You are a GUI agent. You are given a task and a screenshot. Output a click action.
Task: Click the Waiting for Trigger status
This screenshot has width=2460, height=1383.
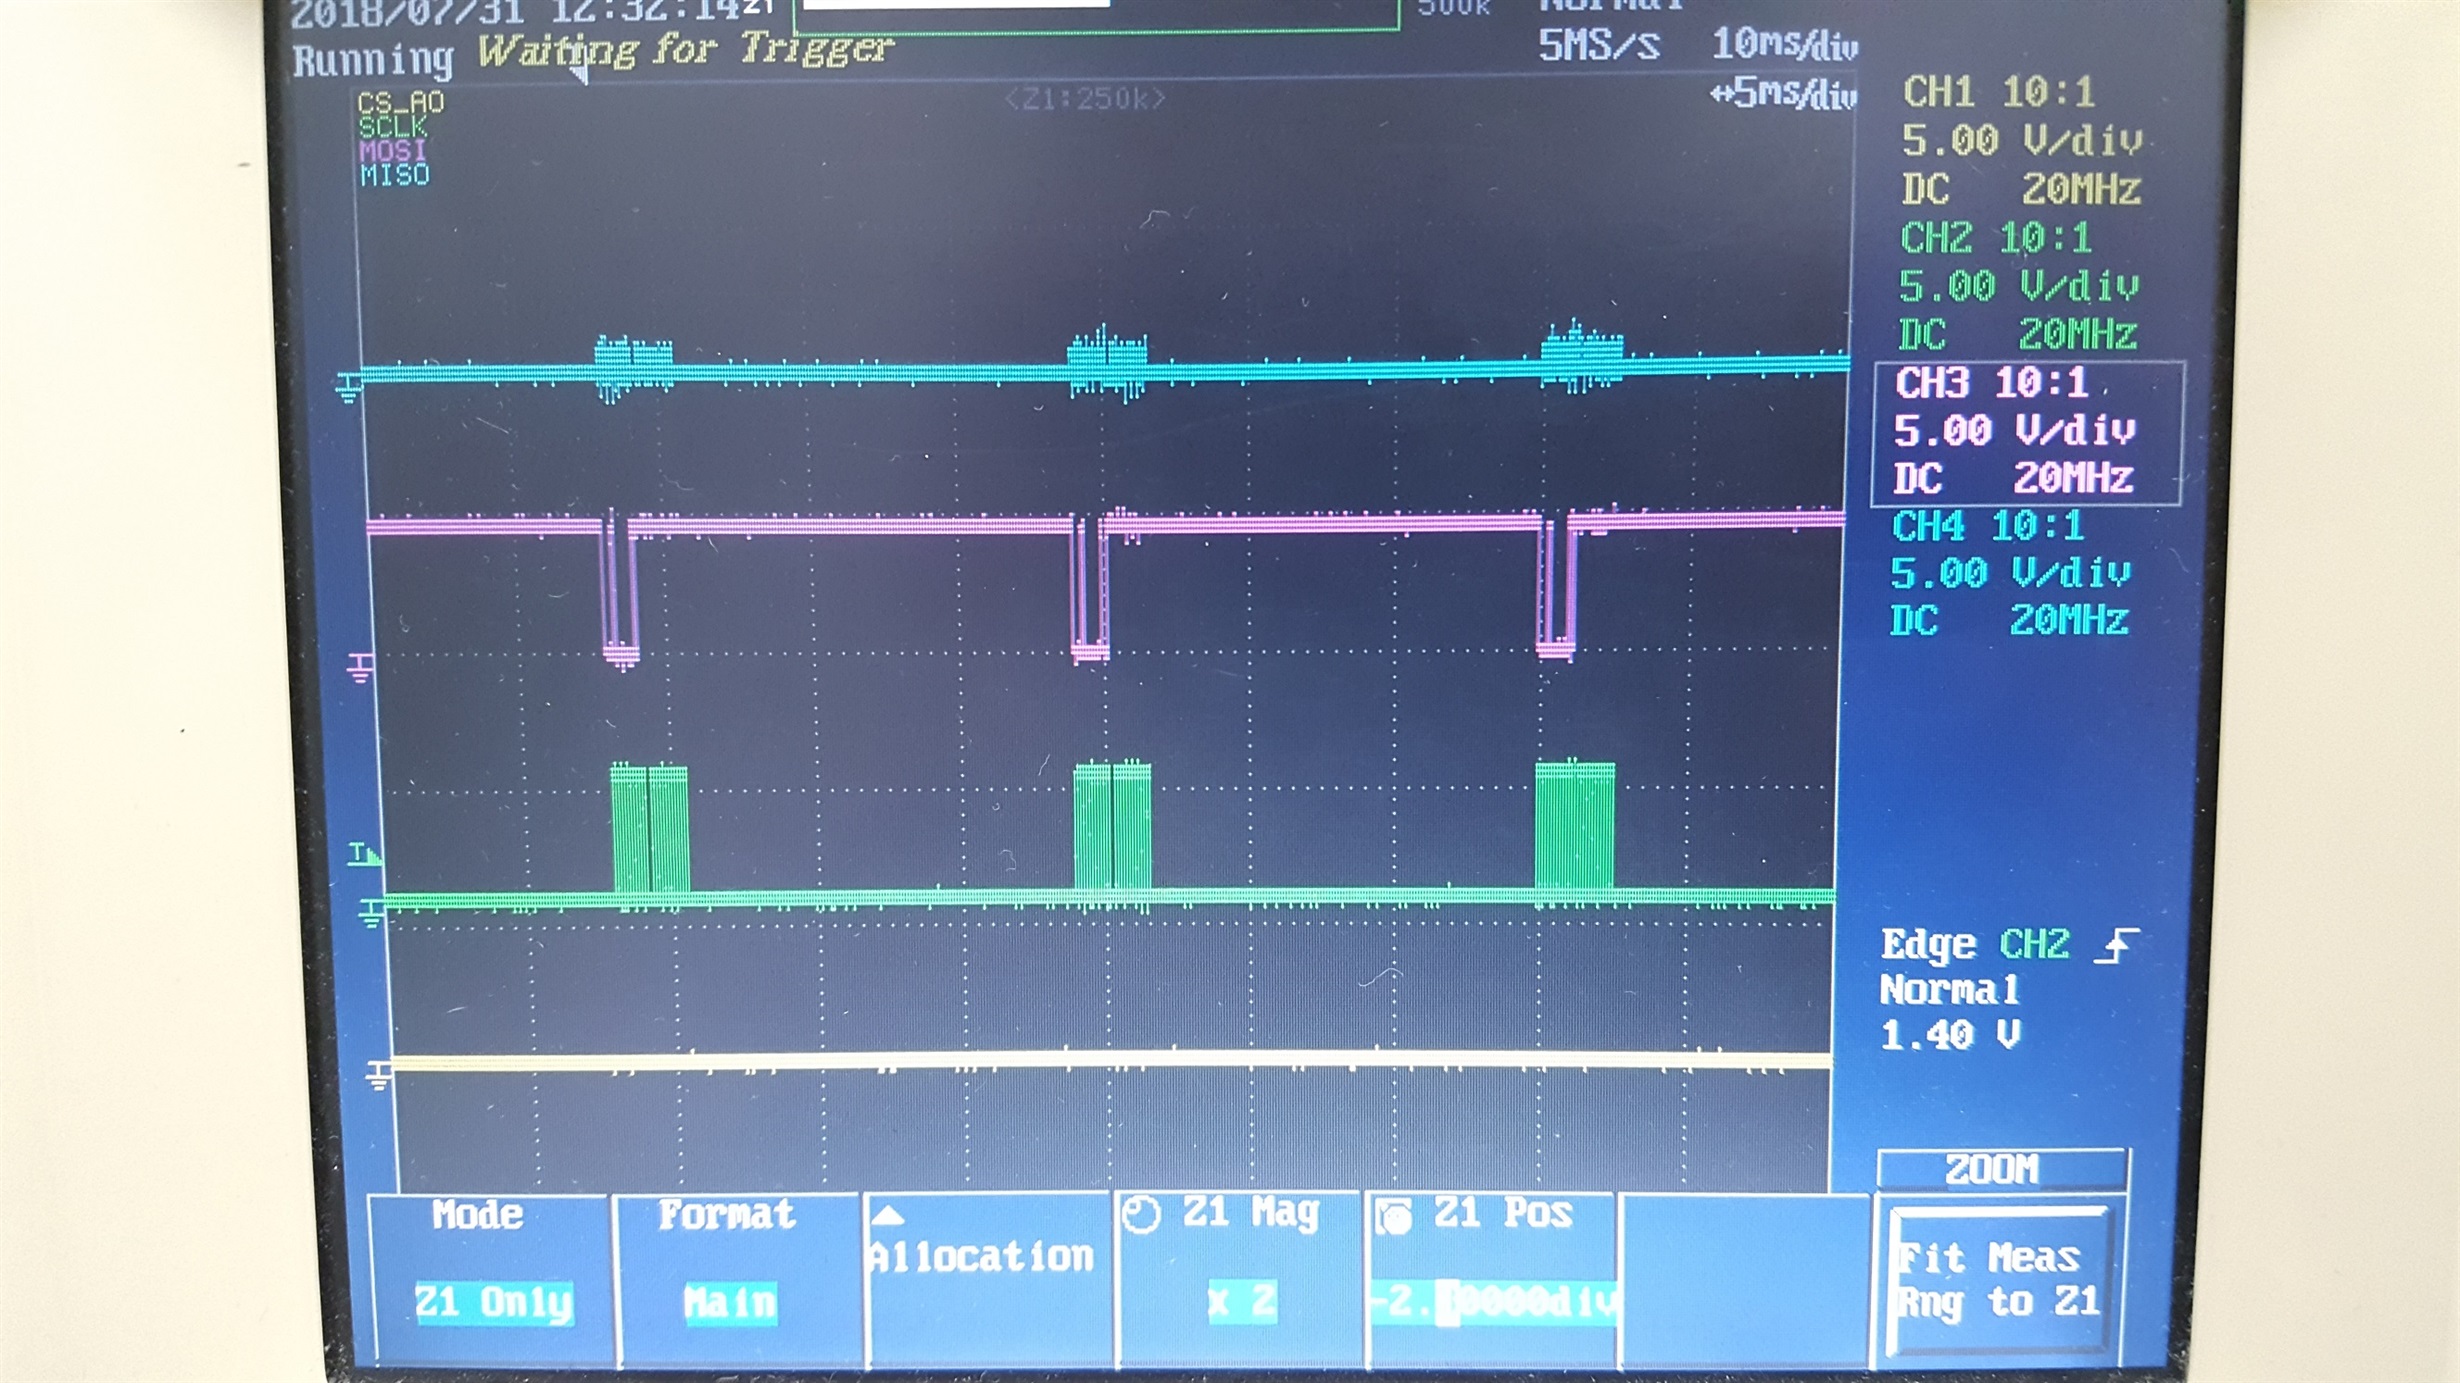(685, 50)
